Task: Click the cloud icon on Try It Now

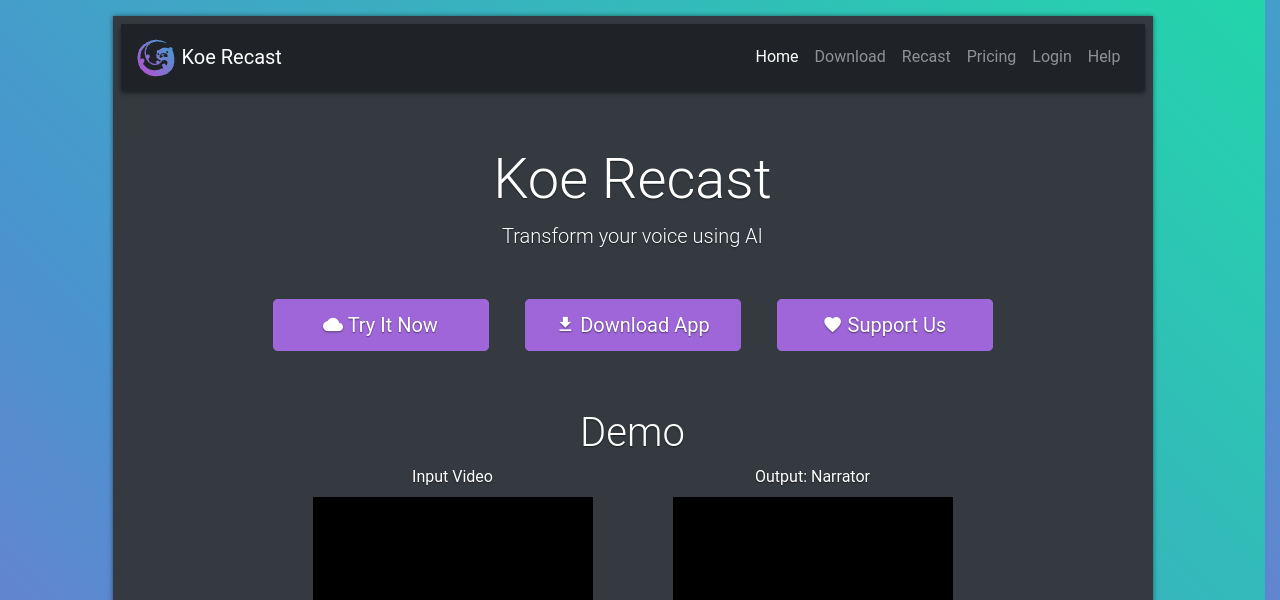Action: click(x=333, y=325)
